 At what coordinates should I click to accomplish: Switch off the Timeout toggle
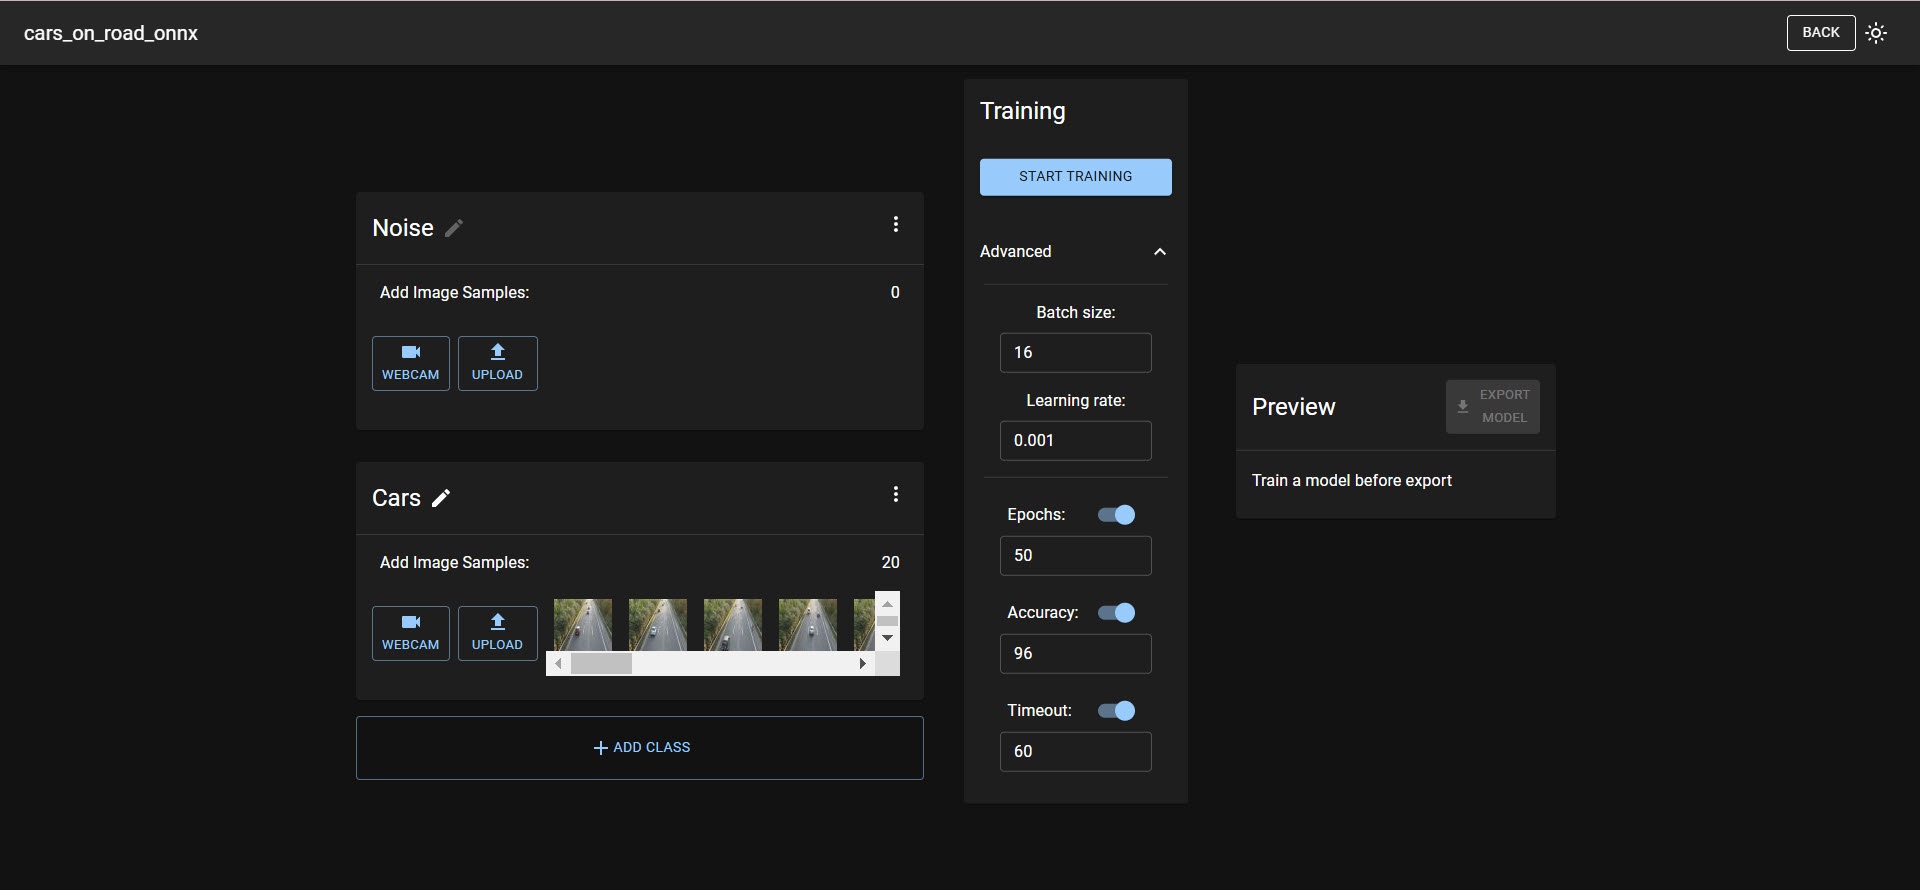1116,711
